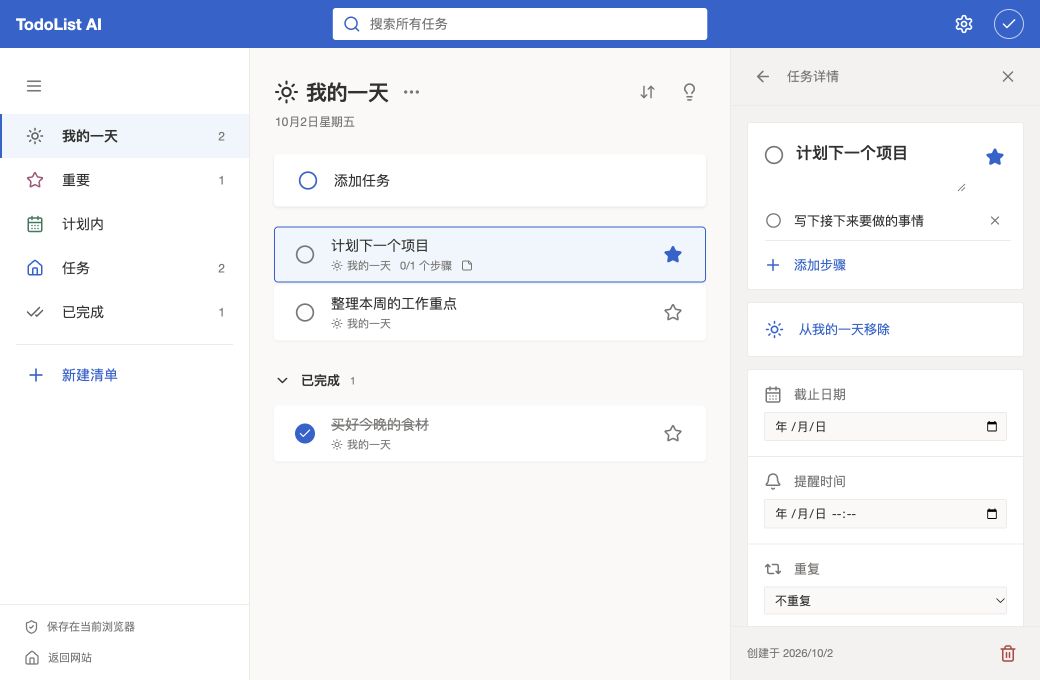Open the sort tasks arrows icon

click(647, 92)
